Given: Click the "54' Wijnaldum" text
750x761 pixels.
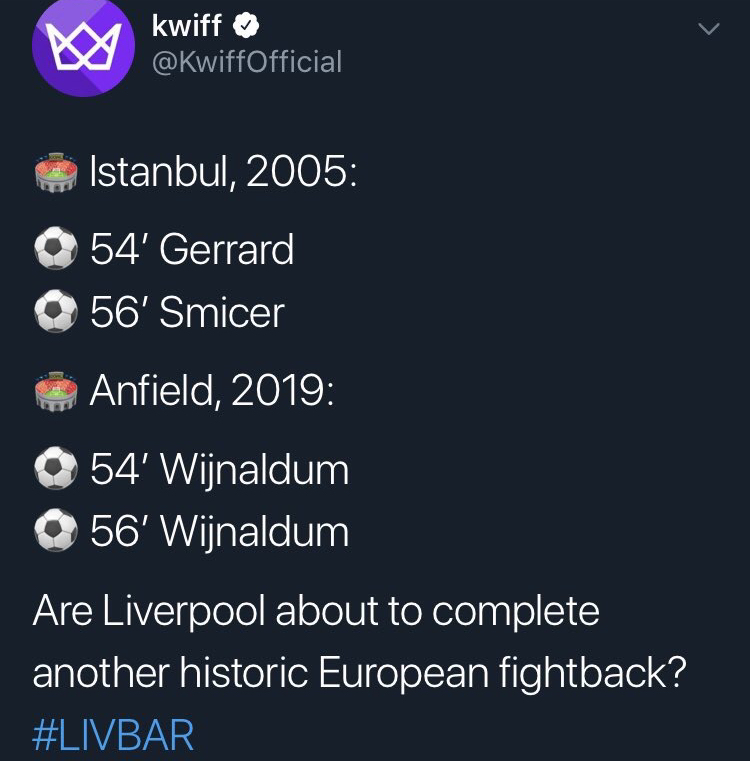Looking at the screenshot, I should (x=219, y=468).
